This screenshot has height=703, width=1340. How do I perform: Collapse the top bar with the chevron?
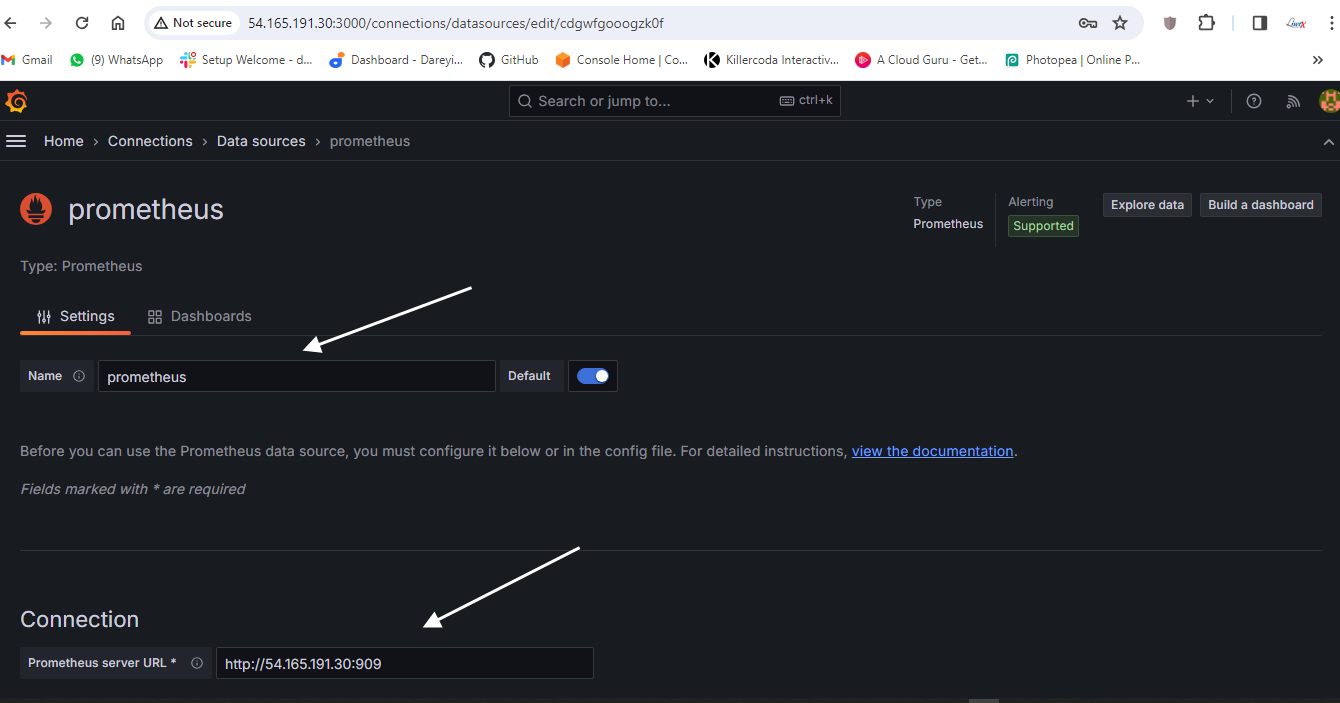click(1329, 142)
